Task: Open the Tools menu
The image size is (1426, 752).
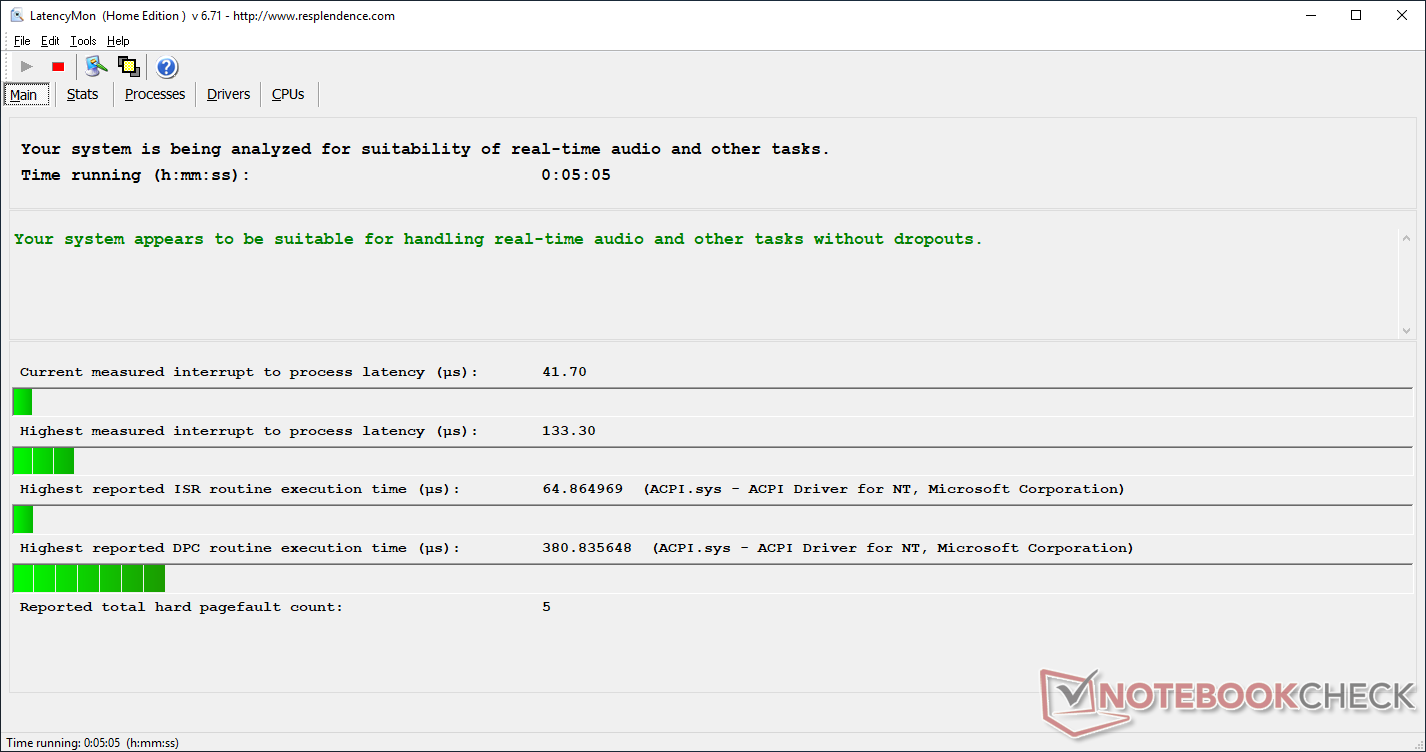Action: 83,41
